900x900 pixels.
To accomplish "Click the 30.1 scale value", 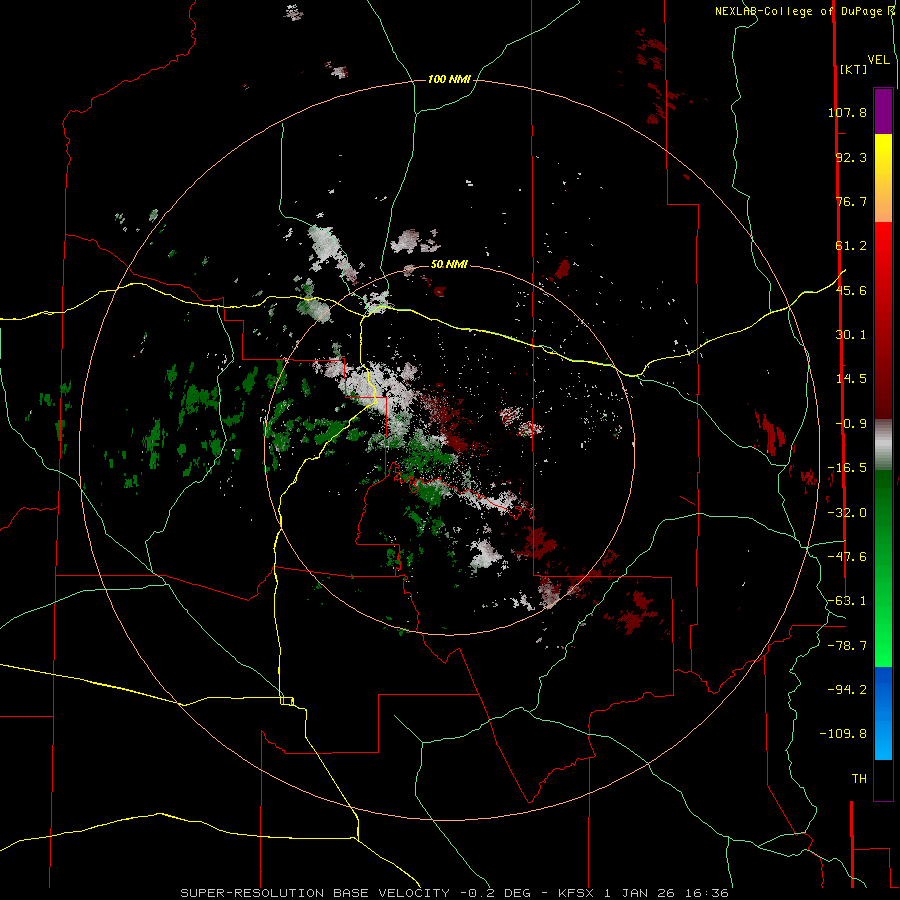I will pos(851,335).
